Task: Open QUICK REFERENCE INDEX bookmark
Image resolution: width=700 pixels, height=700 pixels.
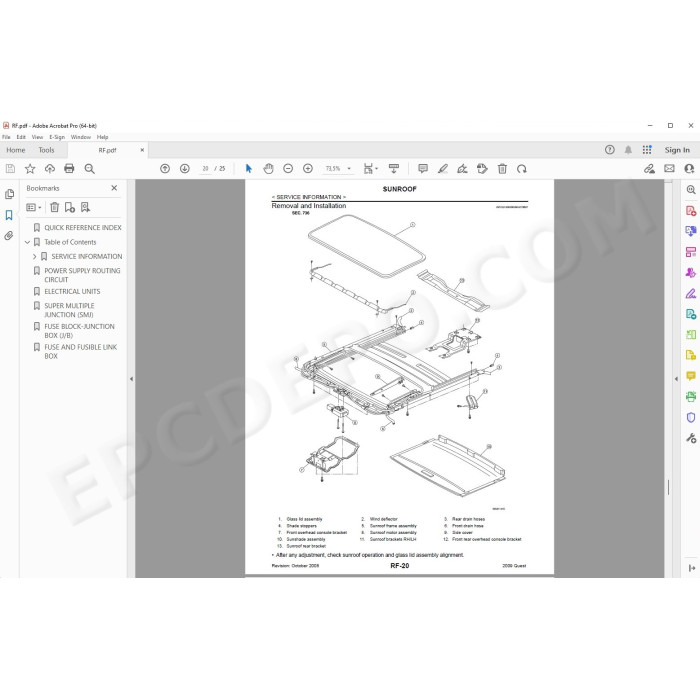Action: tap(83, 228)
